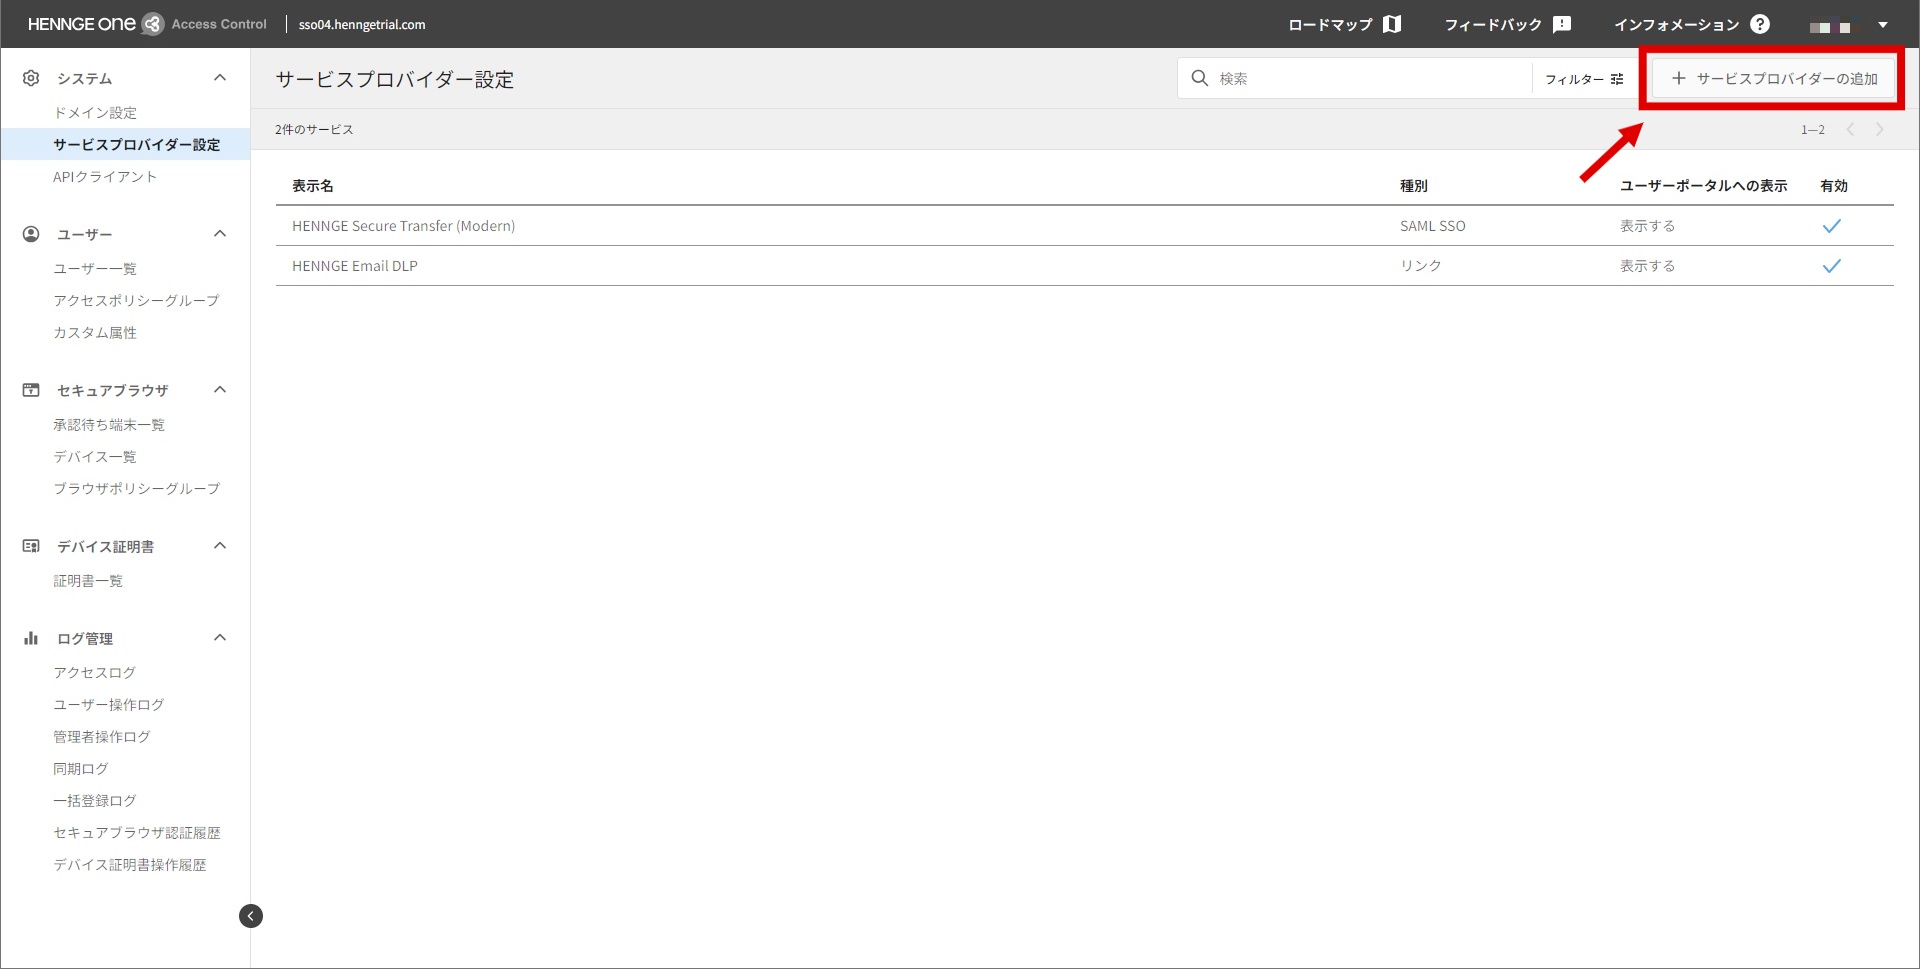Open 管理者操作ログ in the sidebar
Screen dimensions: 1920x969
click(x=102, y=737)
